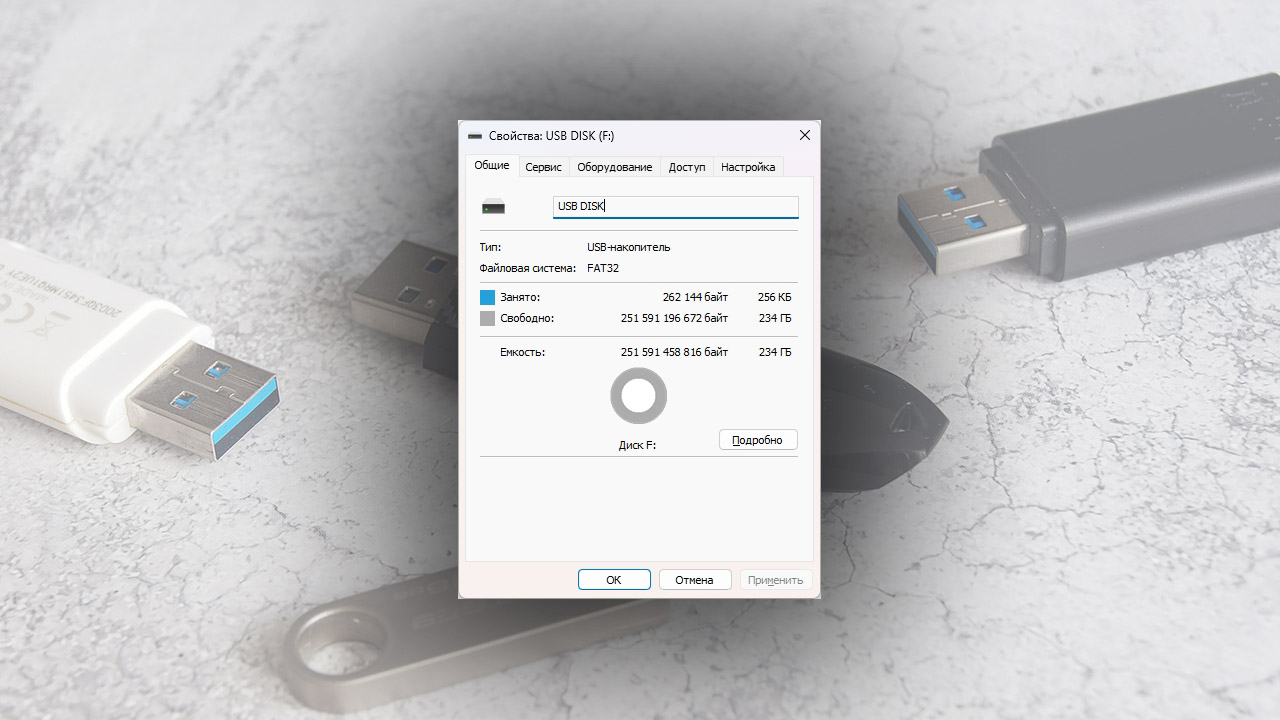Click the Применить button
This screenshot has width=1280, height=720.
(776, 580)
